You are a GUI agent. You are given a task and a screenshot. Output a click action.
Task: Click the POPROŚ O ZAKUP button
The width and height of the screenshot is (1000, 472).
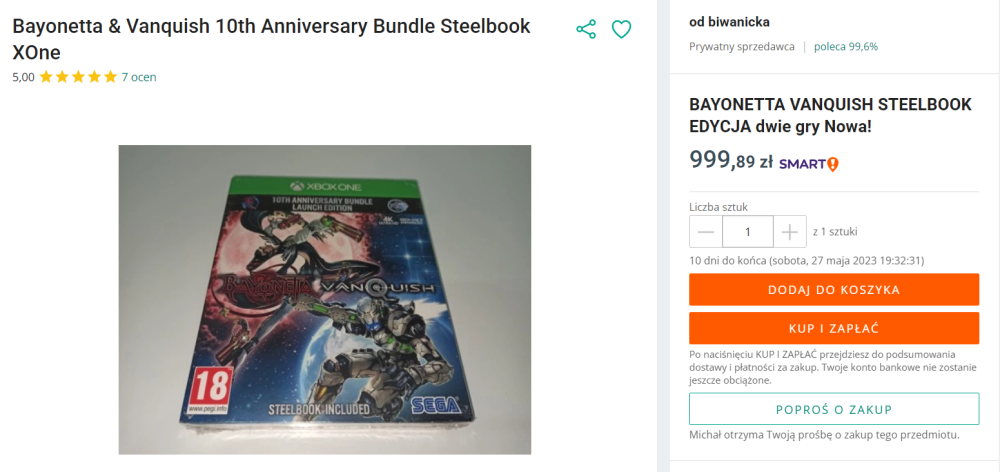click(833, 409)
